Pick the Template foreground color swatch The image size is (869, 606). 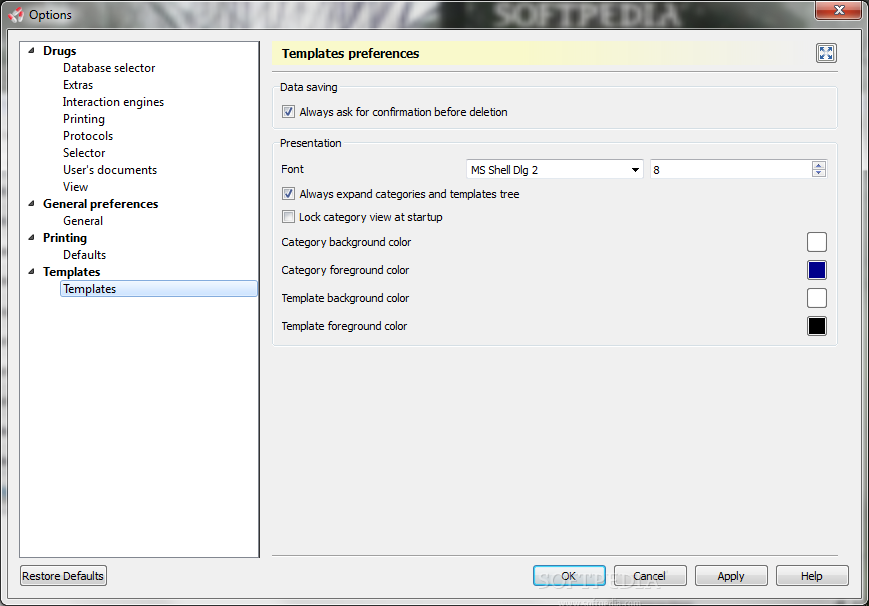816,326
